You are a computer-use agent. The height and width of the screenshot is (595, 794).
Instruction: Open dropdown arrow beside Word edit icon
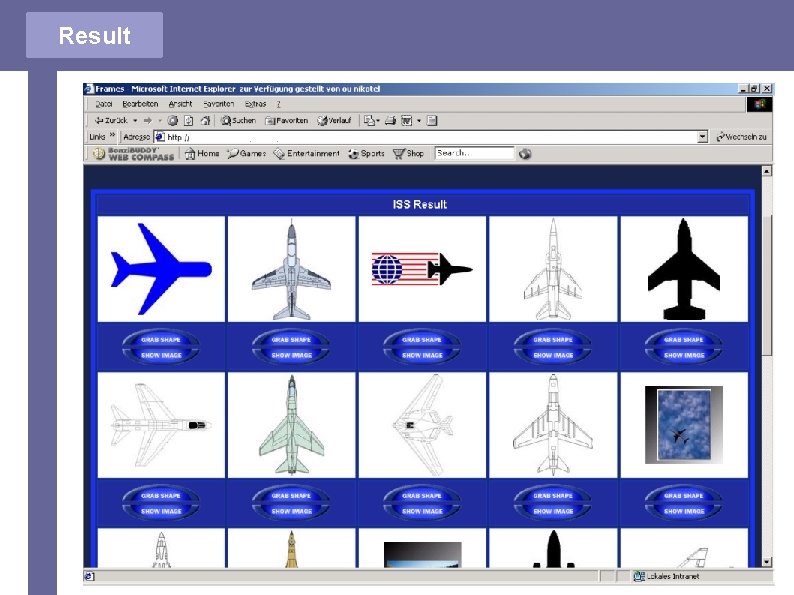pos(419,121)
